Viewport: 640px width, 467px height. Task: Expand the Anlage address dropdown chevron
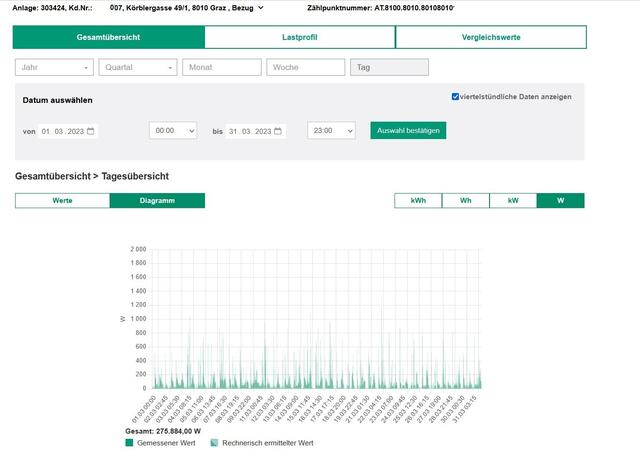tap(261, 8)
